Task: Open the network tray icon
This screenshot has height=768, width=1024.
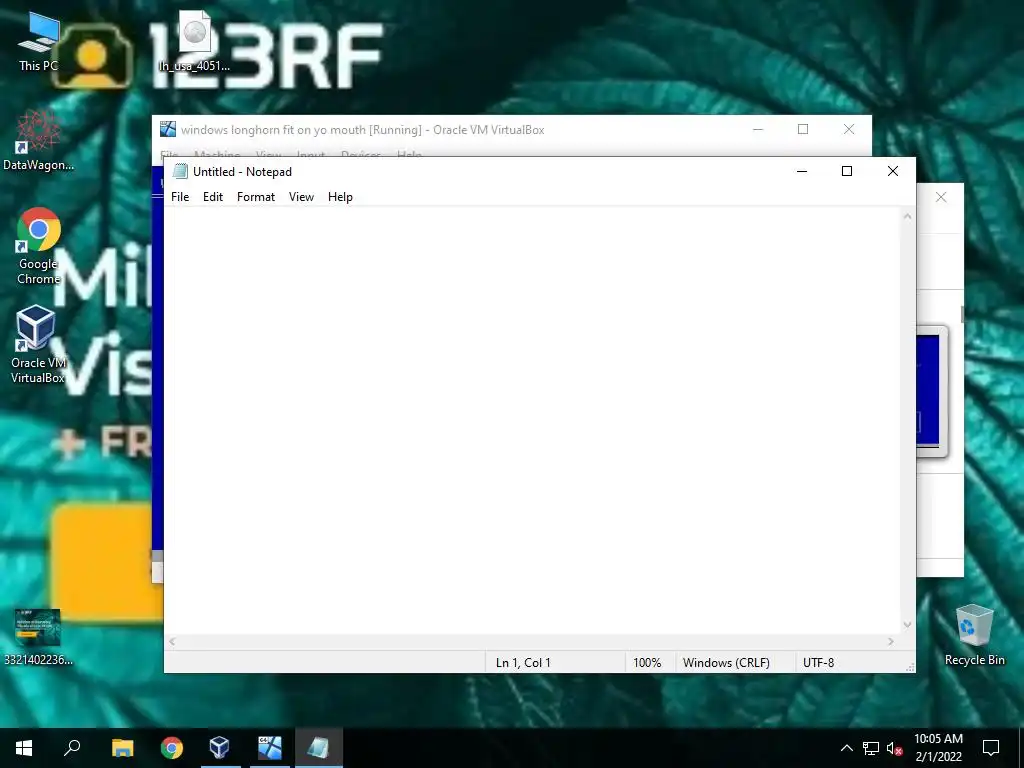Action: tap(871, 748)
